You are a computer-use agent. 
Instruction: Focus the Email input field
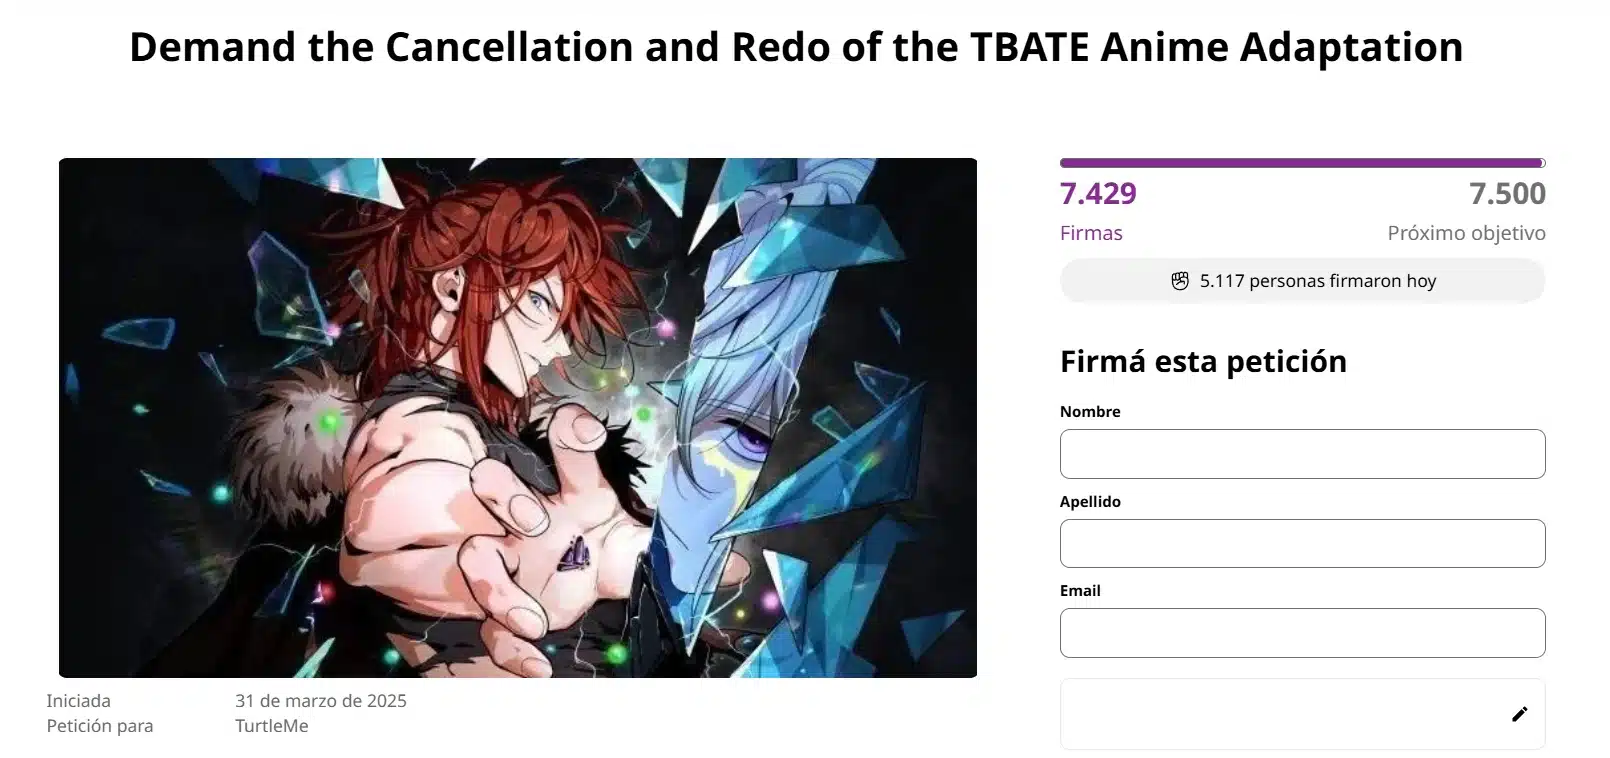point(1302,633)
